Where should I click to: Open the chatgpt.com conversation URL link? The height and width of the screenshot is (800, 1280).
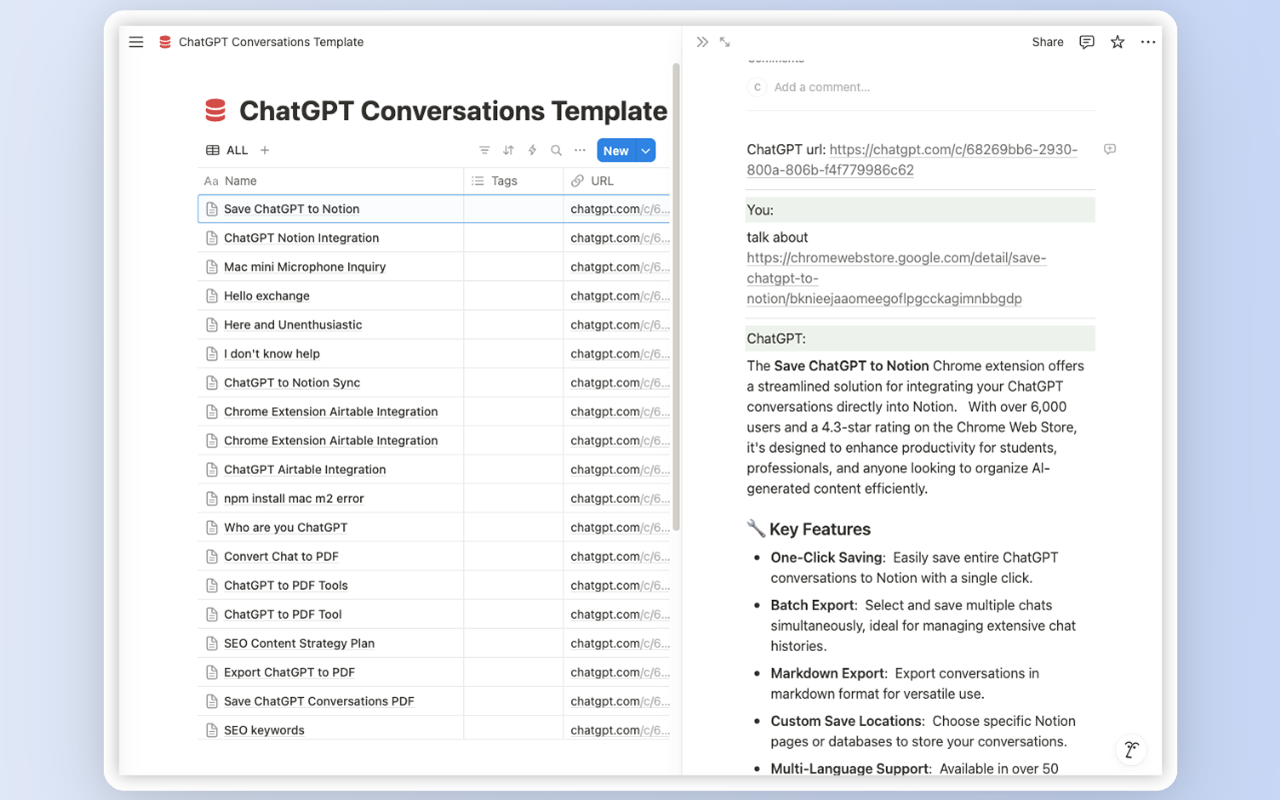point(953,150)
